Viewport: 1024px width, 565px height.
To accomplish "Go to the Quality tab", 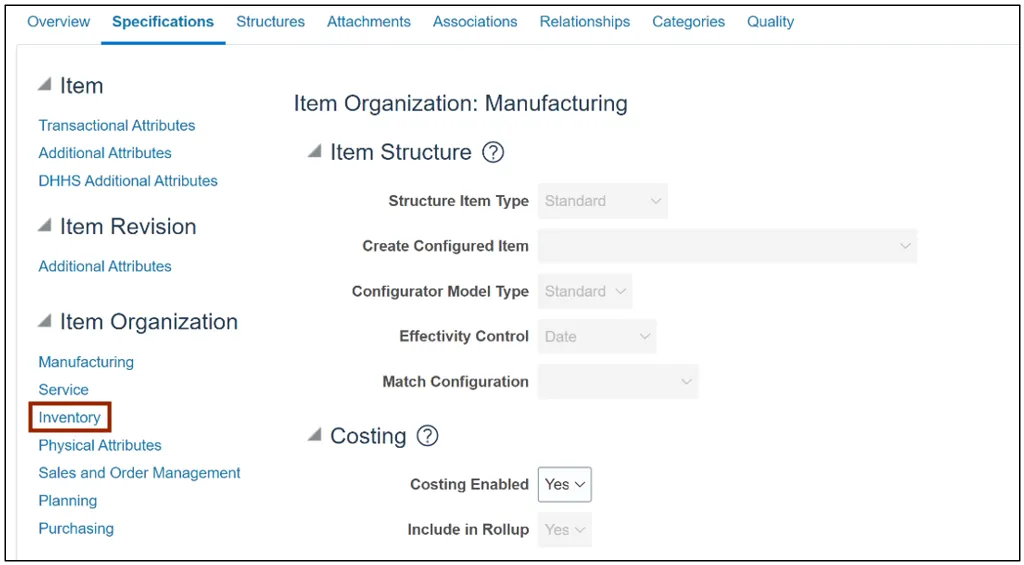I will tap(770, 21).
